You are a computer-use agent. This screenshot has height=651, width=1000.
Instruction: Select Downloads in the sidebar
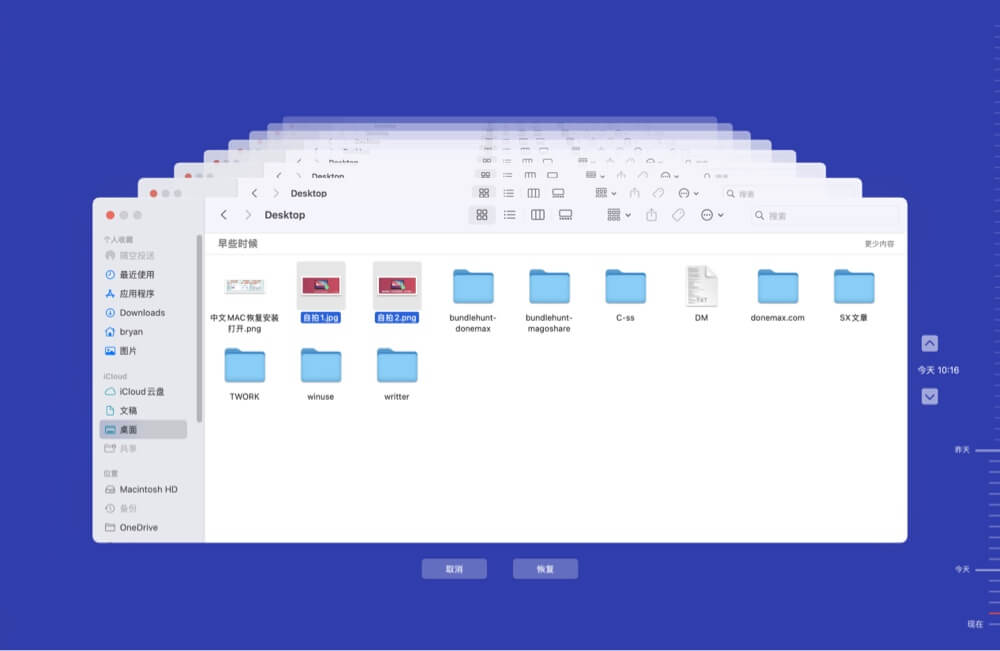[142, 313]
